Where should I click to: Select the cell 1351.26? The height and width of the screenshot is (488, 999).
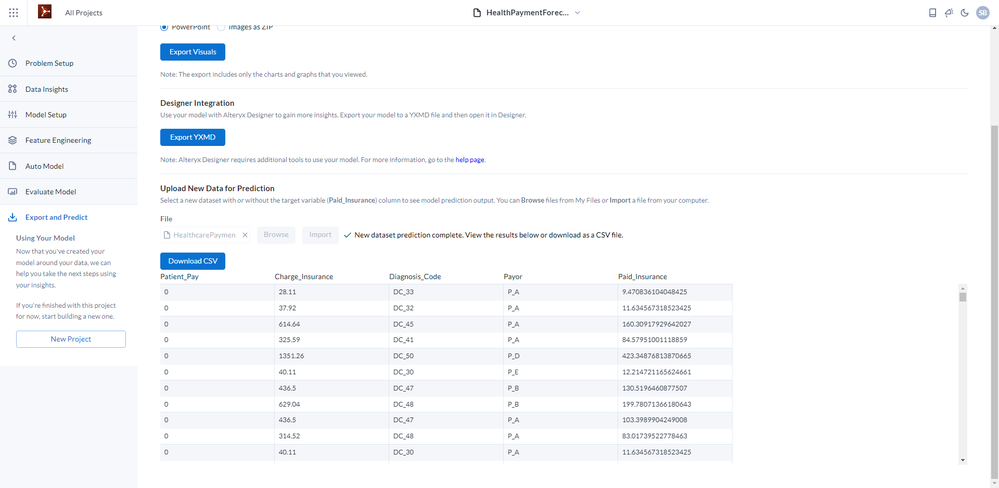[x=332, y=356]
